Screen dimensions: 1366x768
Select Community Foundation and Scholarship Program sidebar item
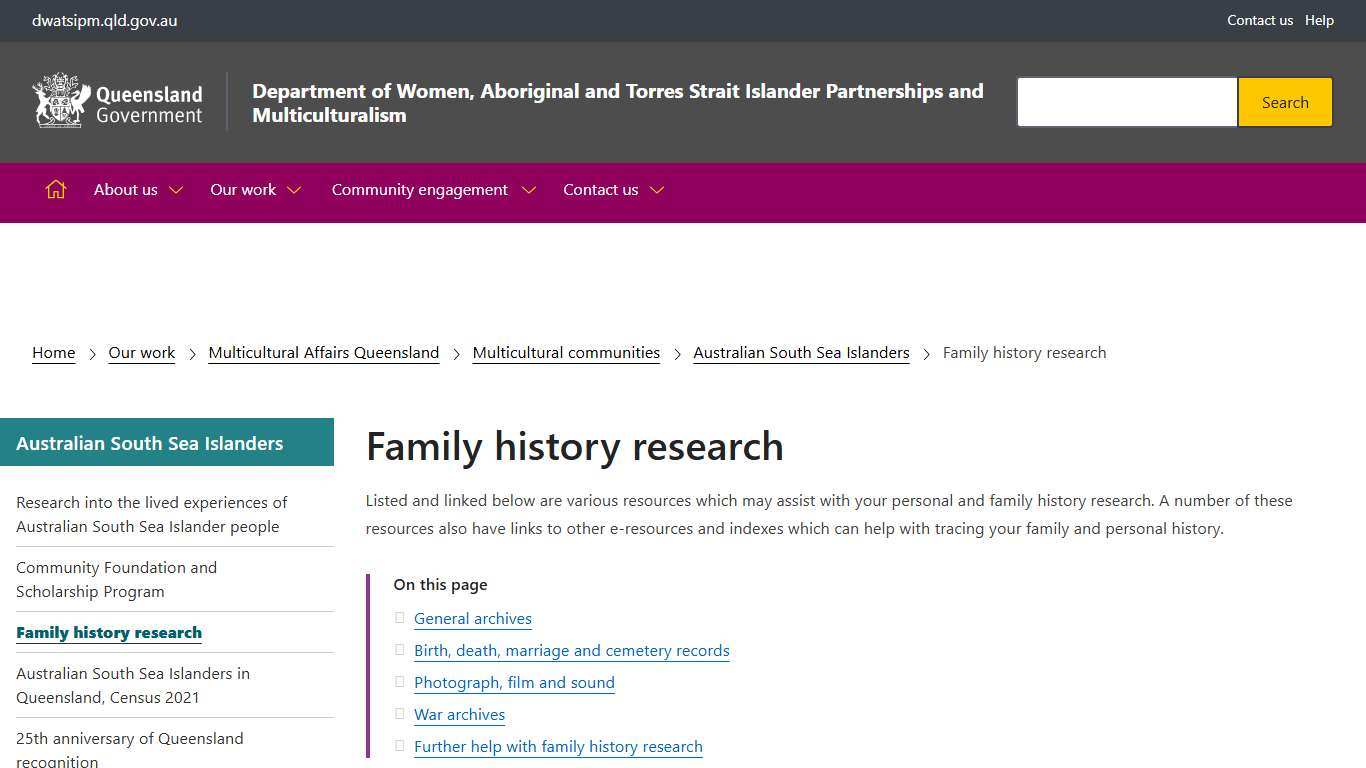116,579
